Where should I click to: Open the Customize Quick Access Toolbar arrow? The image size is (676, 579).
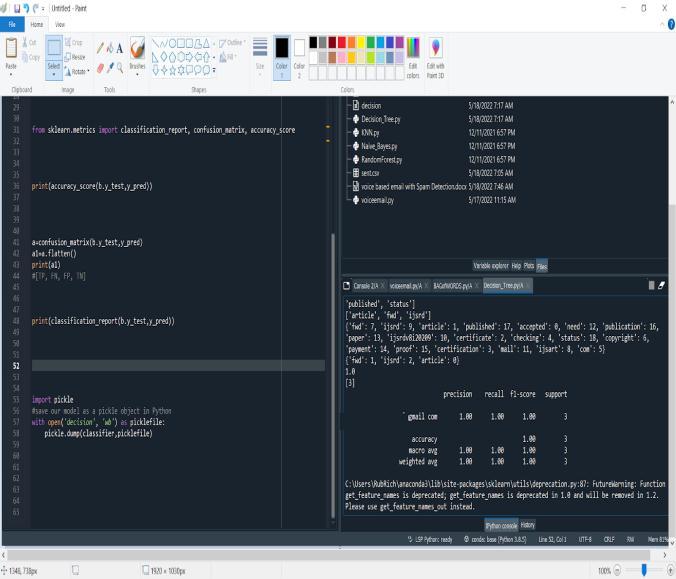click(x=43, y=9)
